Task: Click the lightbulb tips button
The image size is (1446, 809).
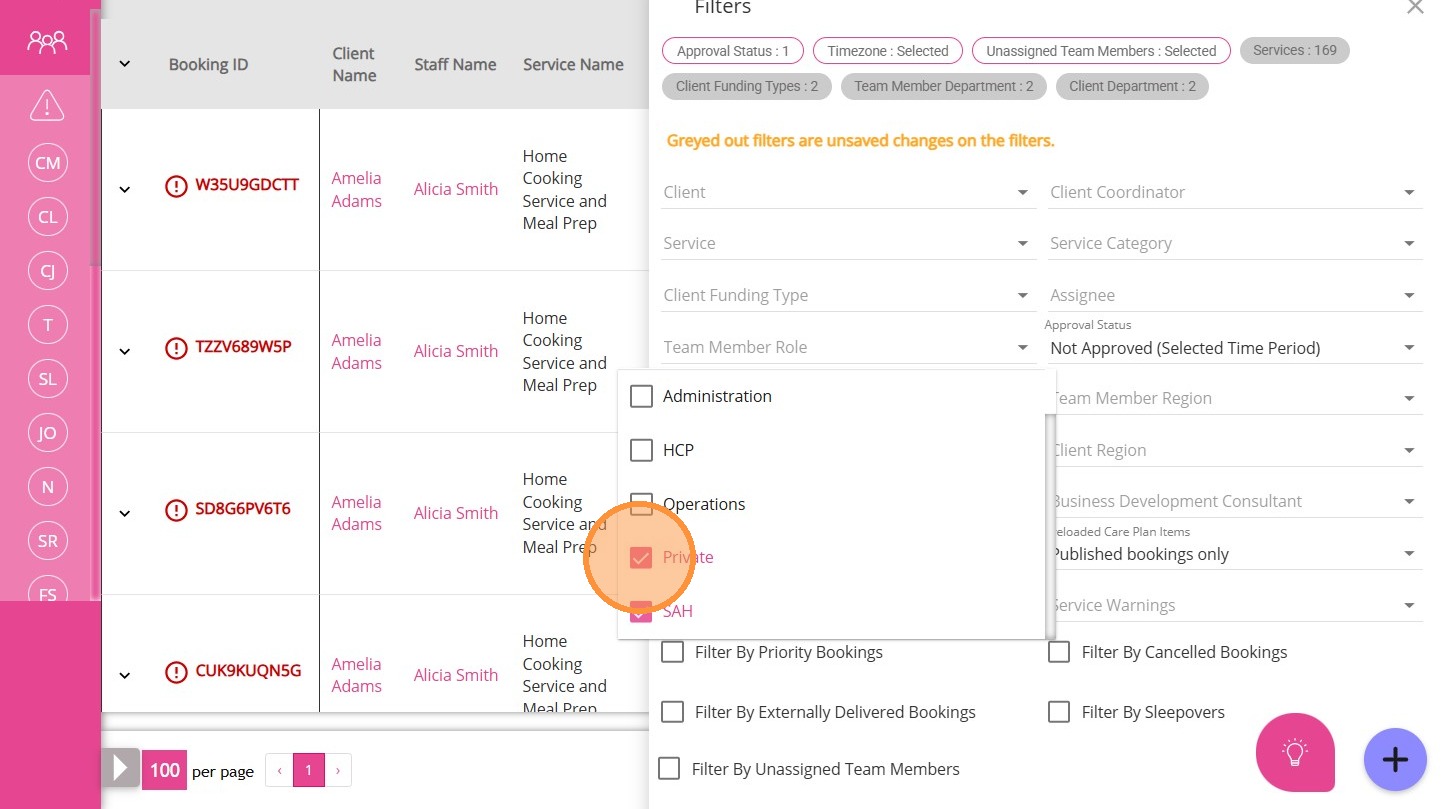Action: pos(1295,752)
